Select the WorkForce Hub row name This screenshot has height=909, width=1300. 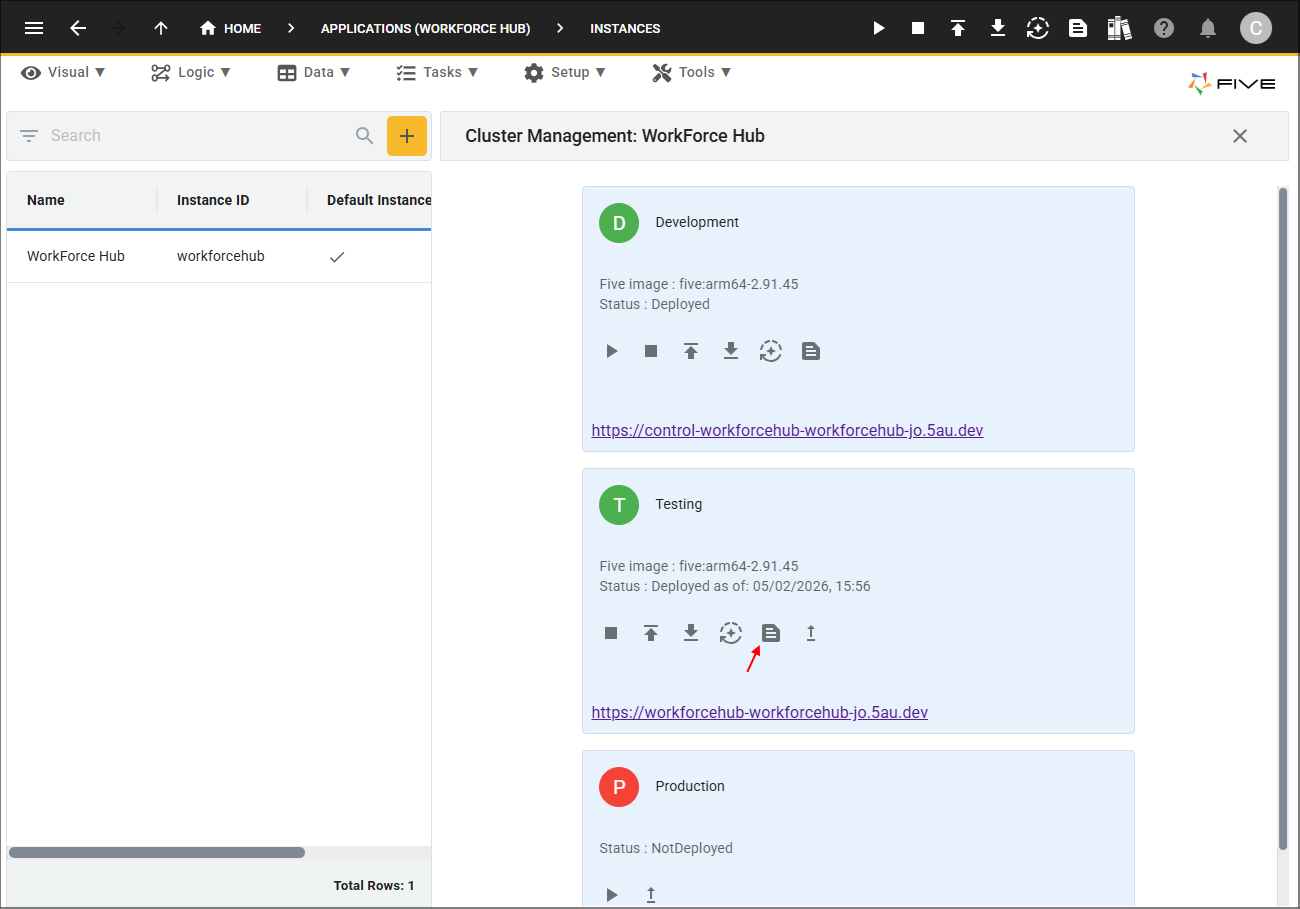76,256
